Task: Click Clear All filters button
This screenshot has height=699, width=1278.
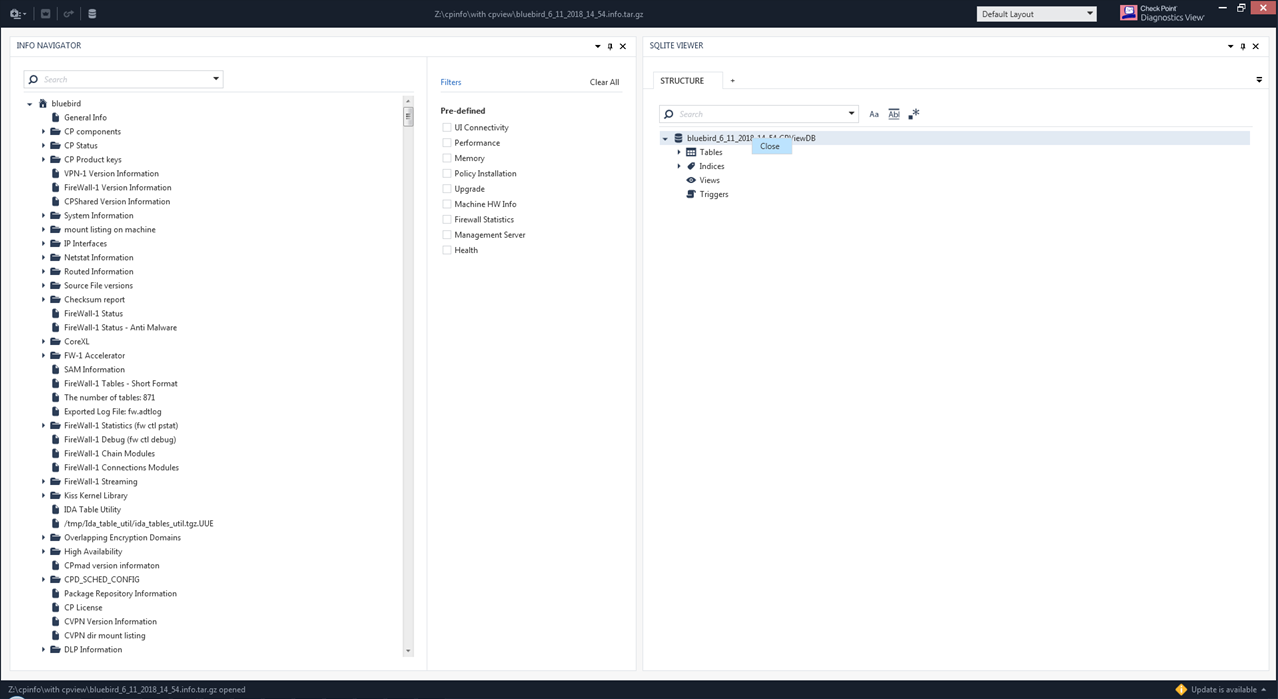Action: point(604,82)
